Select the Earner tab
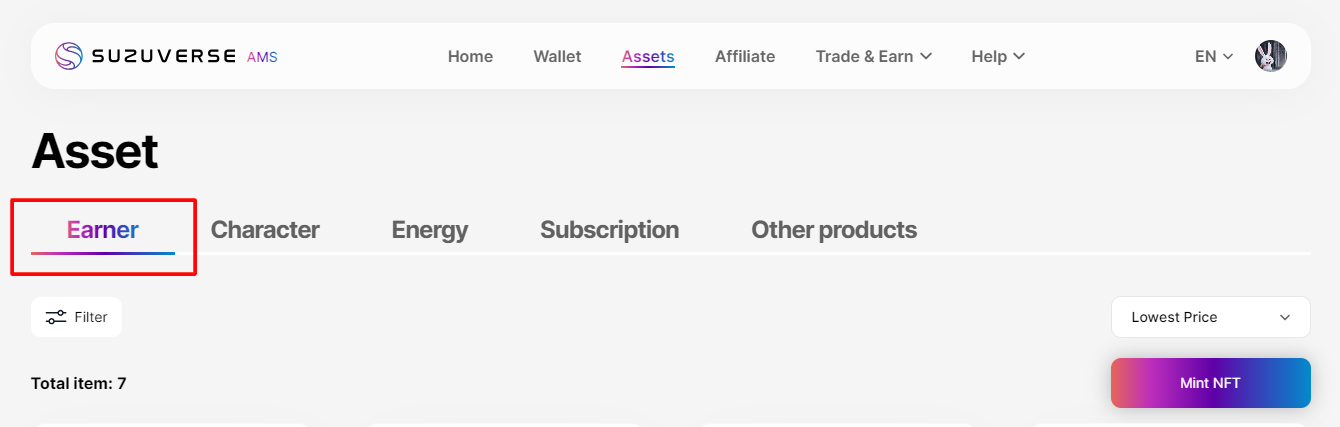 click(103, 230)
